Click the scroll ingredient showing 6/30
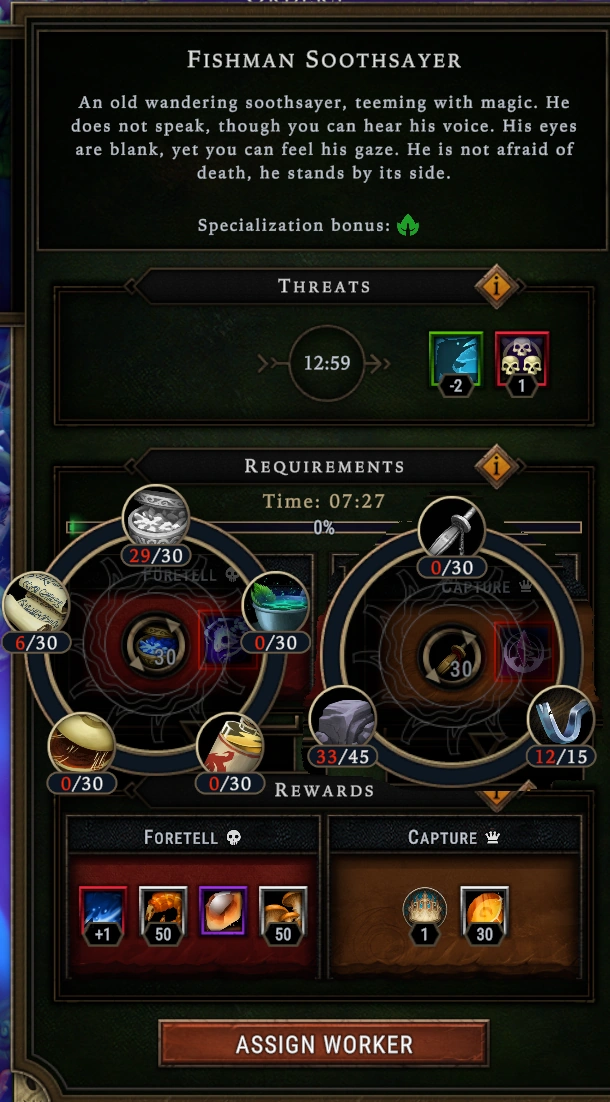 tap(36, 604)
